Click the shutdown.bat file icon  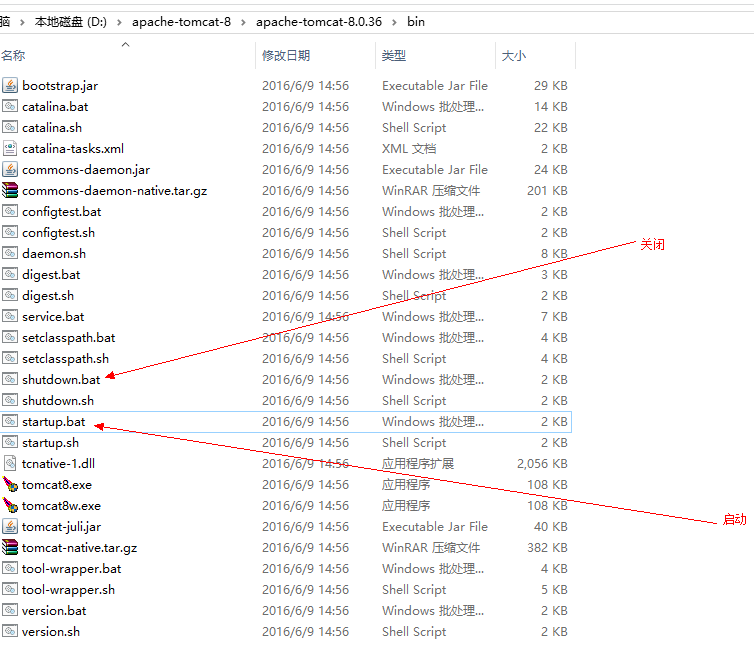10,379
